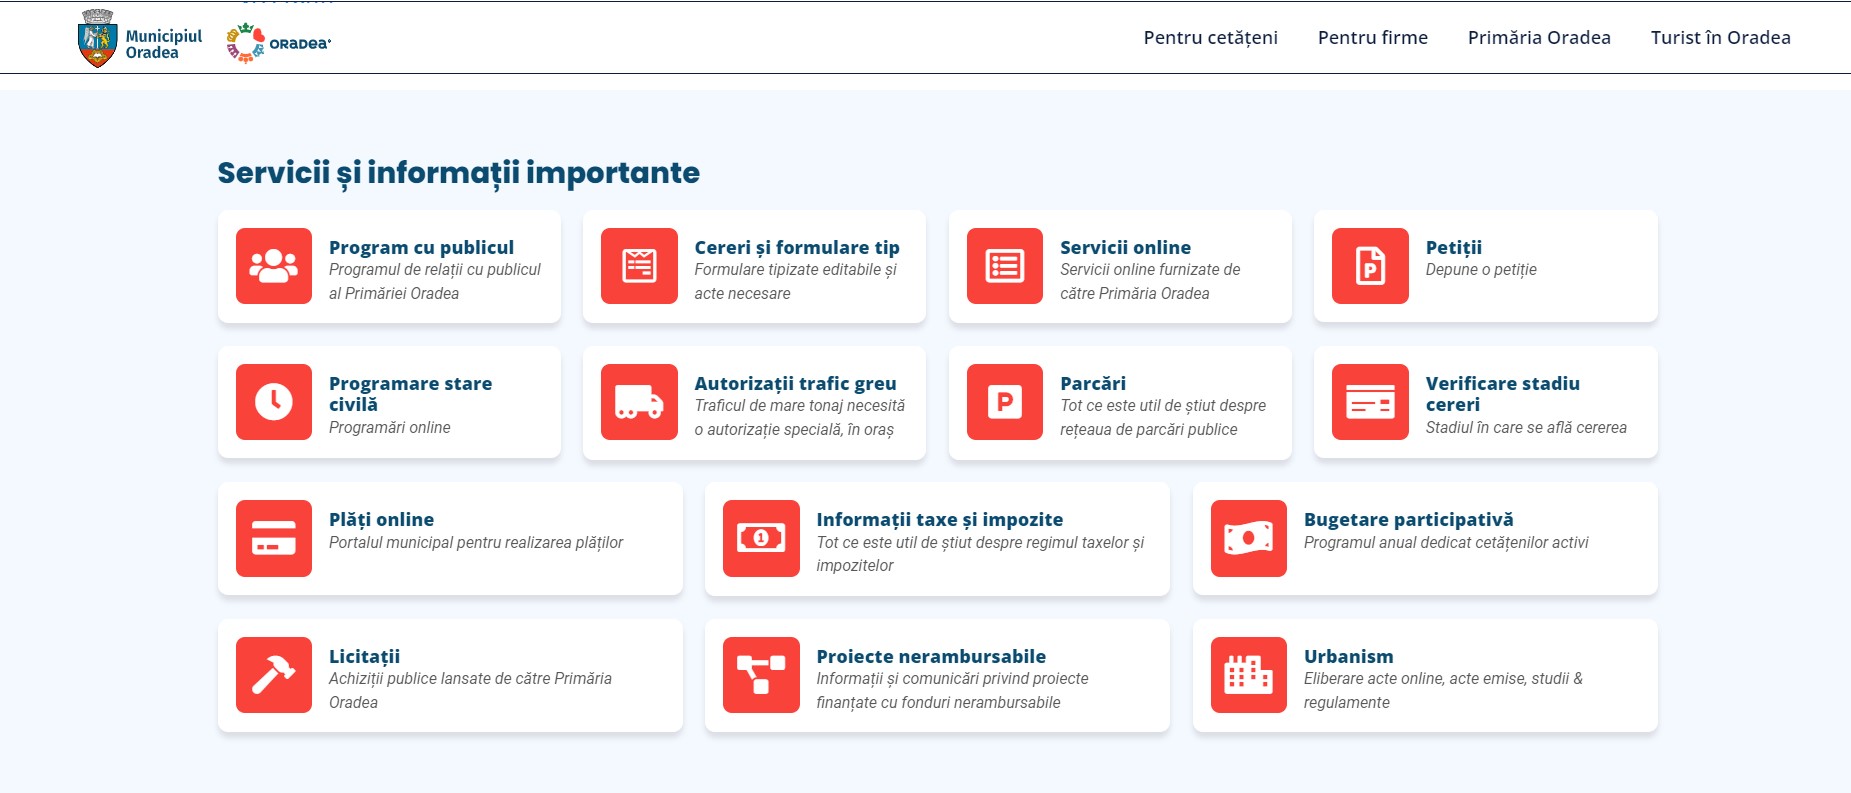The width and height of the screenshot is (1851, 793).
Task: Open the Cereri și formulare tip form icon
Action: click(x=639, y=266)
